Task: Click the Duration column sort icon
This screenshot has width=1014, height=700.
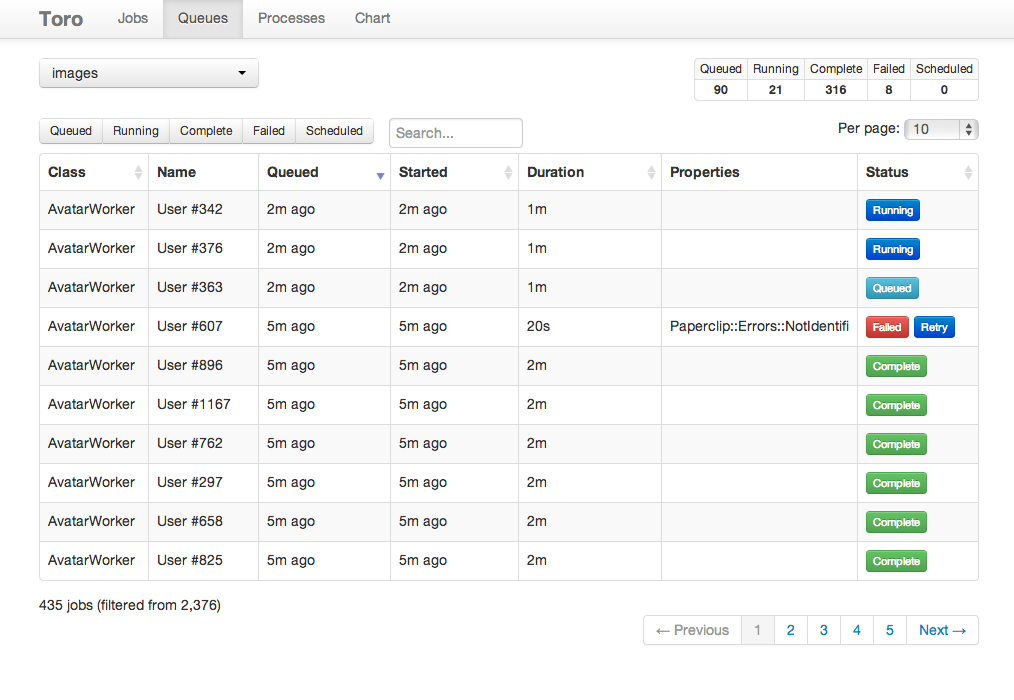Action: [x=652, y=173]
